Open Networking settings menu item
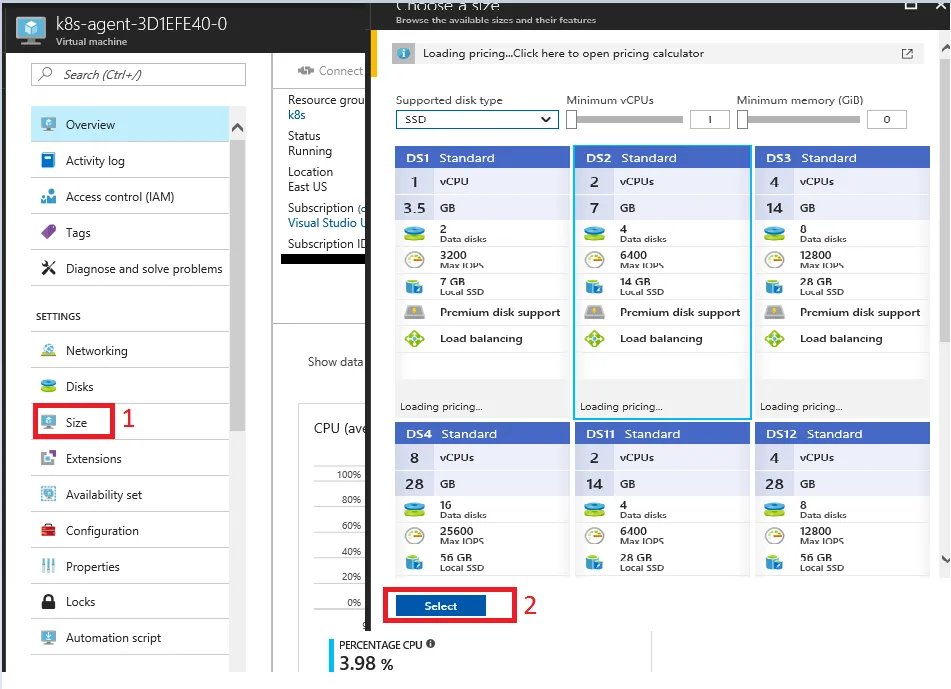Image resolution: width=951 pixels, height=689 pixels. (x=130, y=350)
